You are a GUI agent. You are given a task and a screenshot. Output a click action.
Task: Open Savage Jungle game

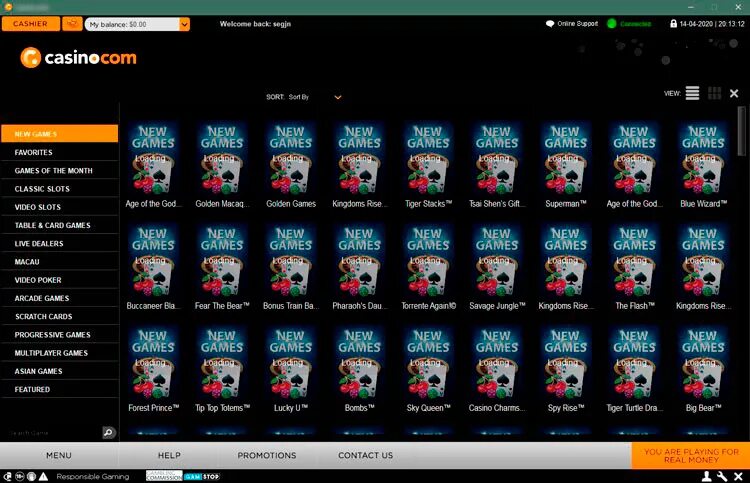coord(497,261)
